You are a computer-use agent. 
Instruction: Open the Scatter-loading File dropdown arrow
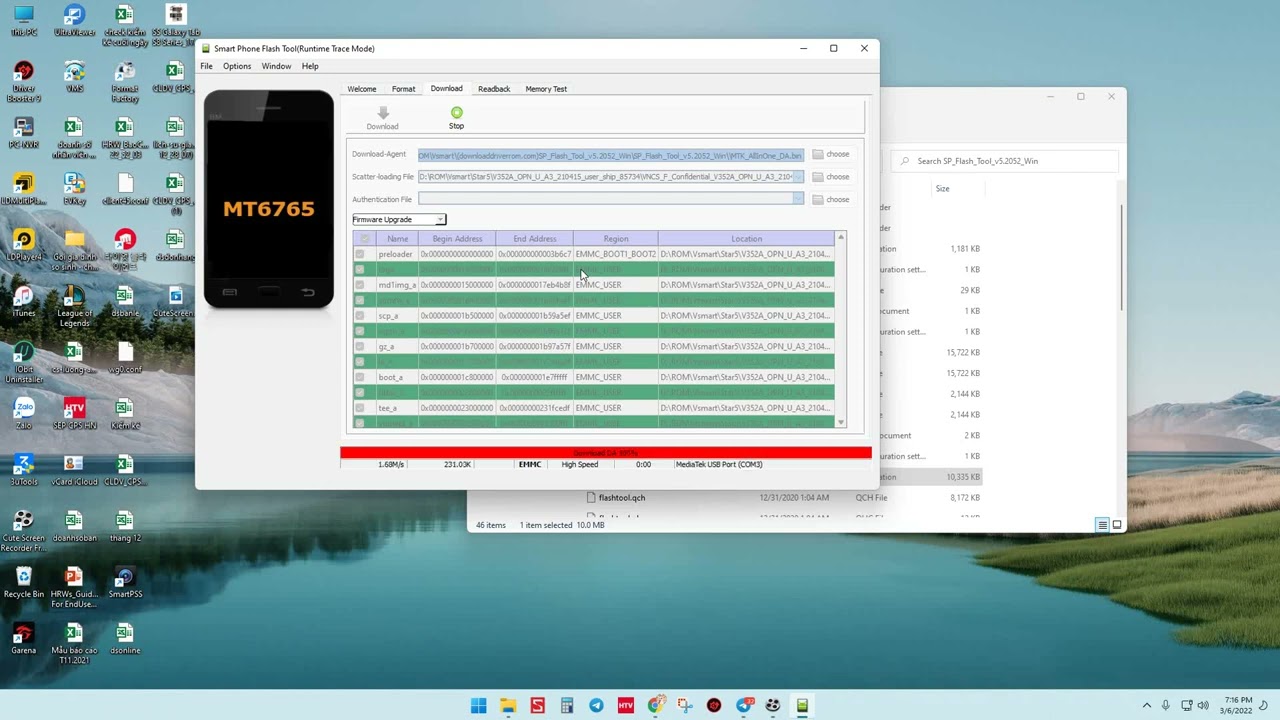798,177
